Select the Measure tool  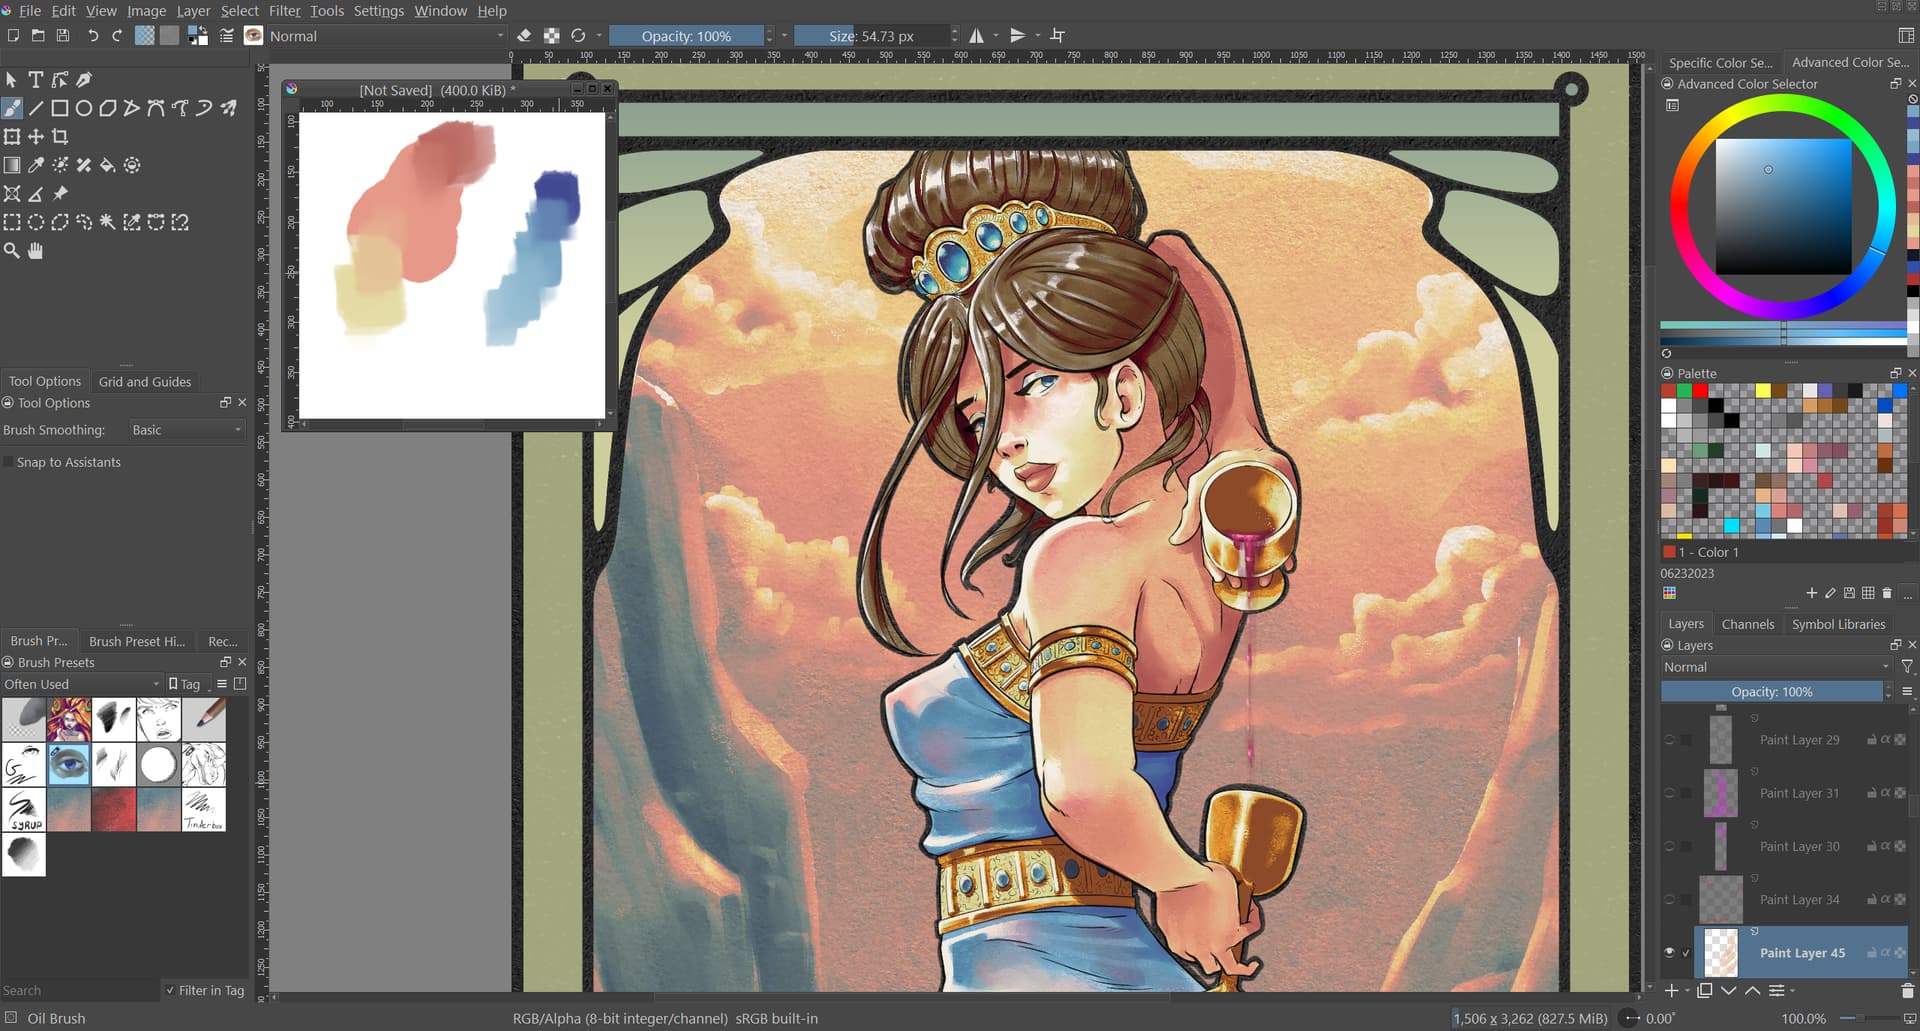36,194
